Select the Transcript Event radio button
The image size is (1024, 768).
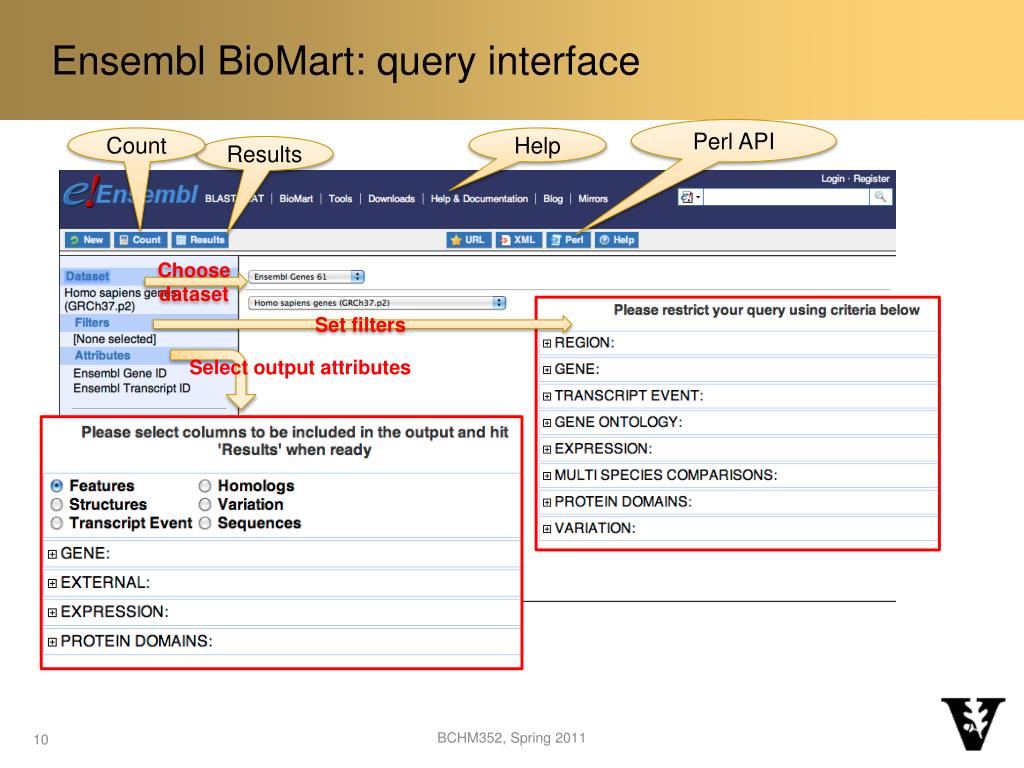tap(57, 523)
